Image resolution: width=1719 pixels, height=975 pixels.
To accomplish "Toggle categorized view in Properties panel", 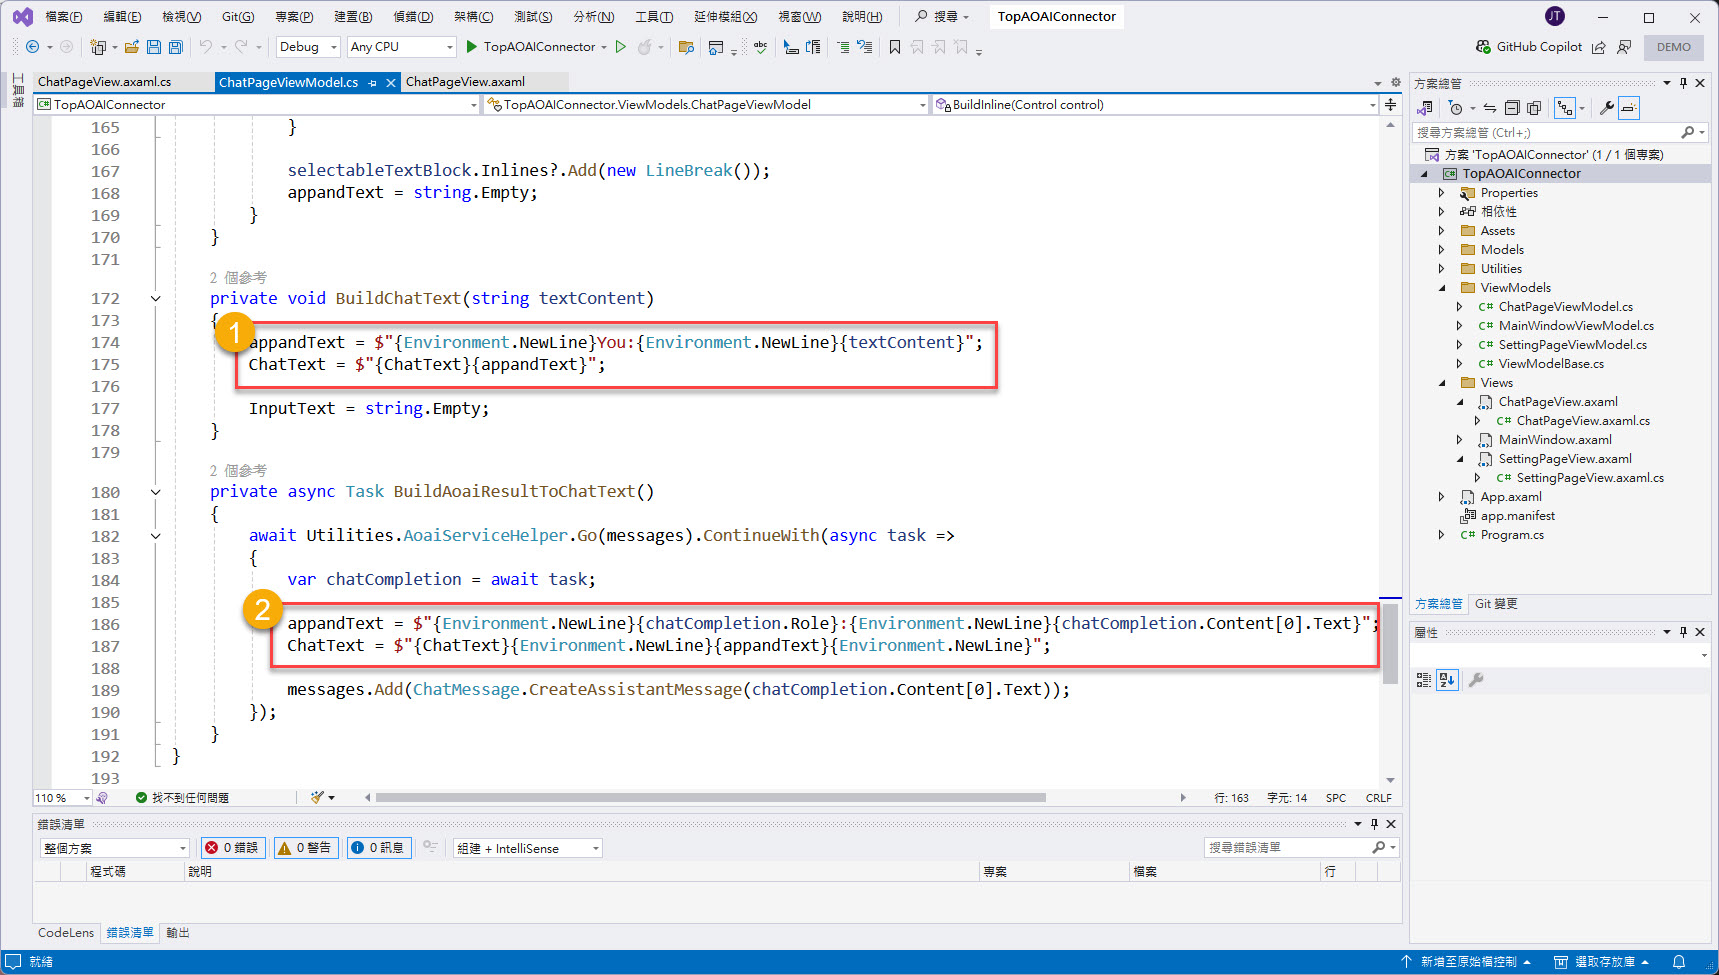I will [x=1424, y=680].
